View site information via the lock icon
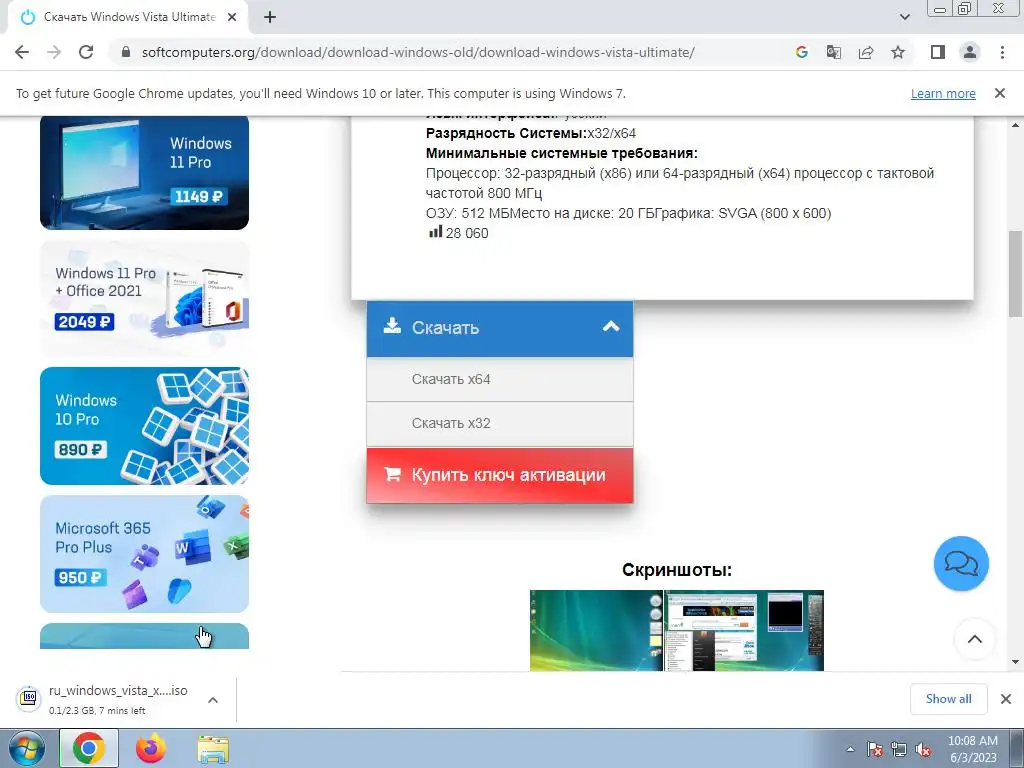The width and height of the screenshot is (1024, 768). (x=127, y=52)
